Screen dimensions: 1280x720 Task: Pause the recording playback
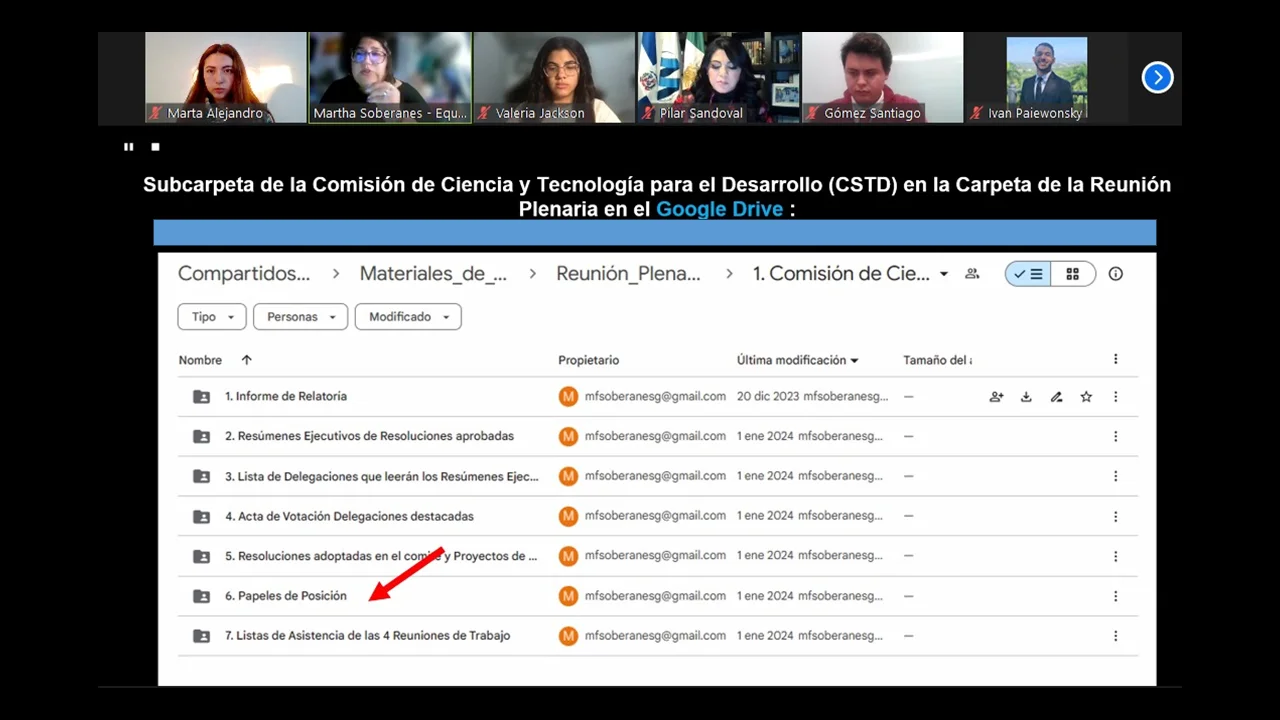point(128,147)
